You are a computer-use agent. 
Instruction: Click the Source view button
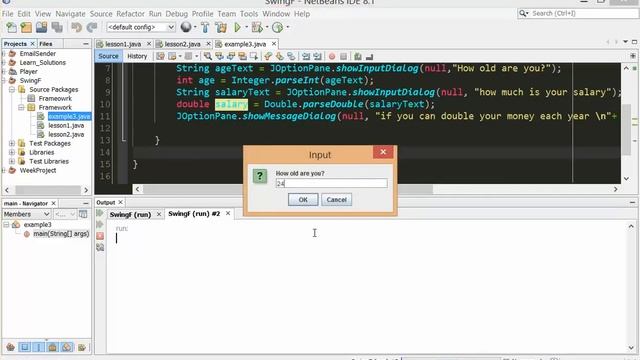click(108, 56)
